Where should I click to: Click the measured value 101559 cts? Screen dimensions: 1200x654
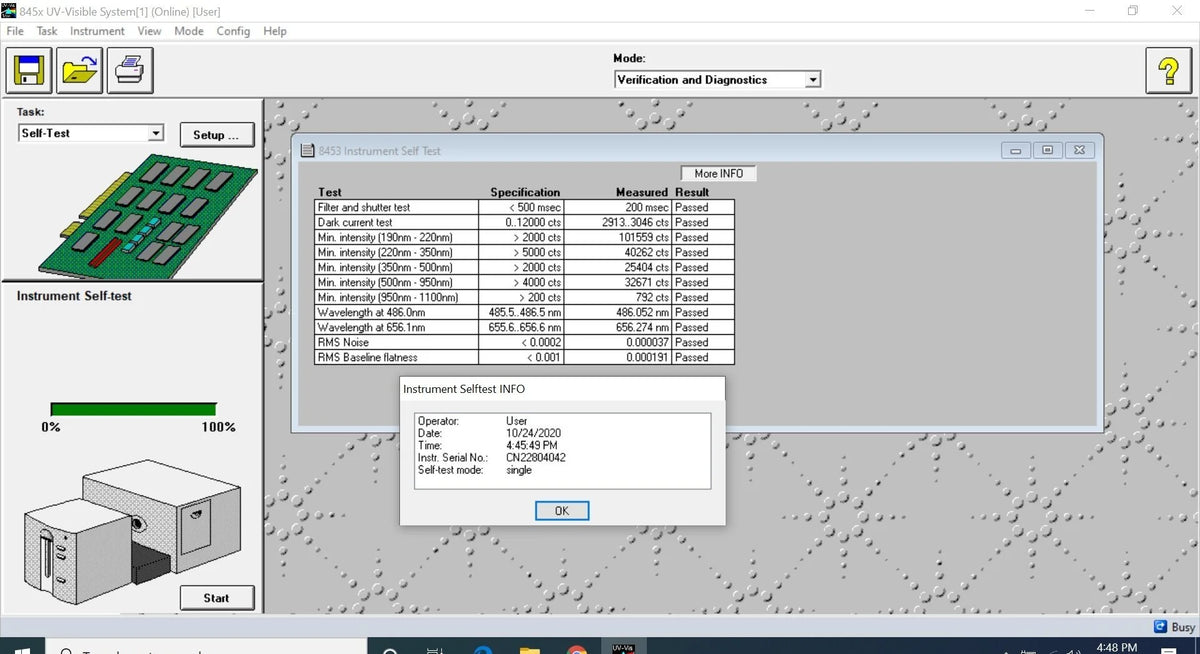click(644, 237)
